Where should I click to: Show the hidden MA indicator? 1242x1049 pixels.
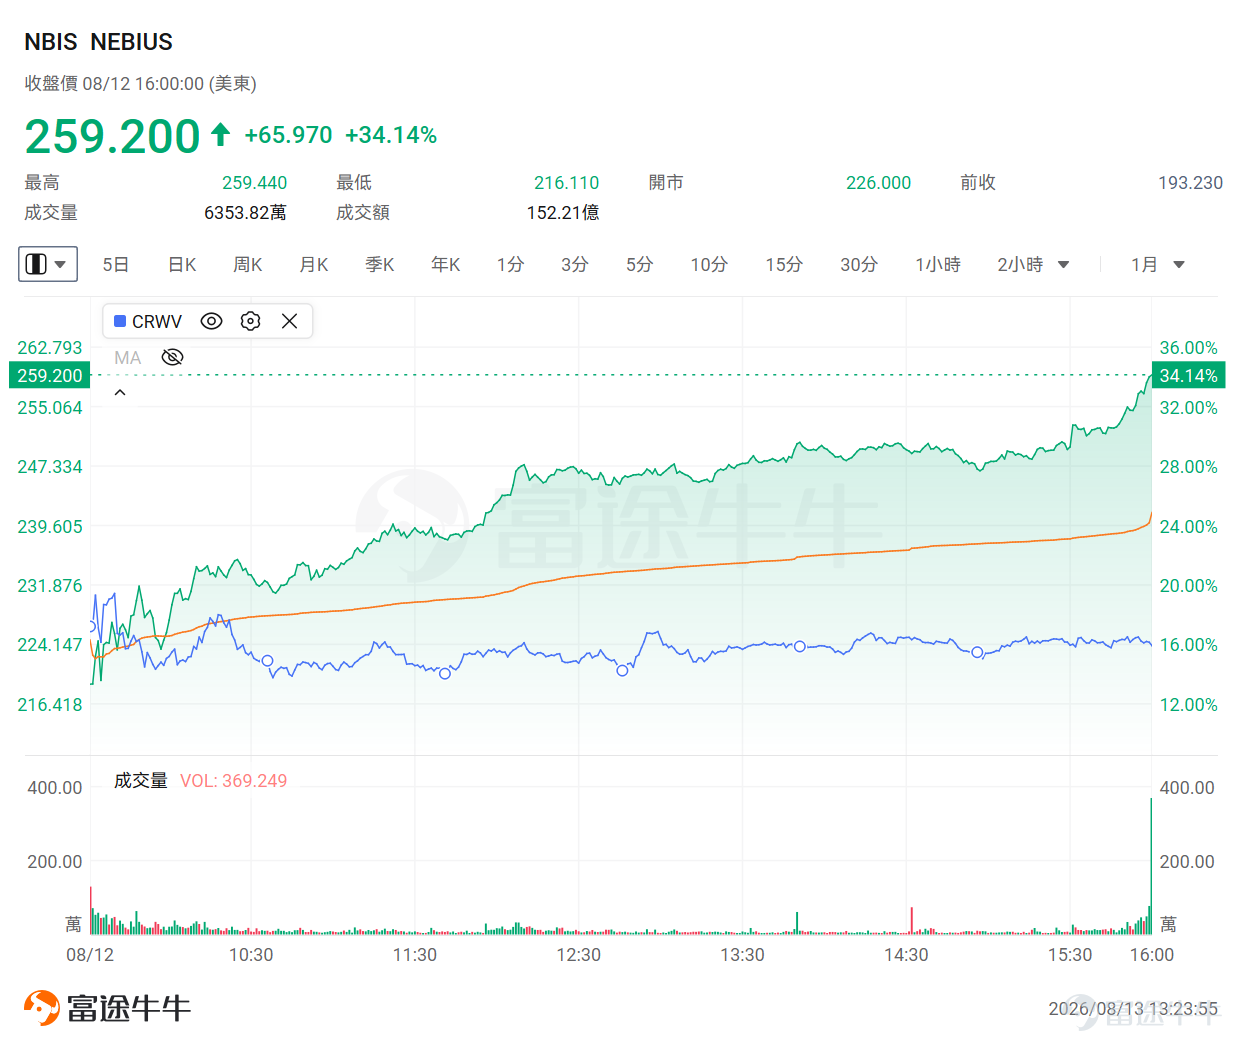pos(172,357)
